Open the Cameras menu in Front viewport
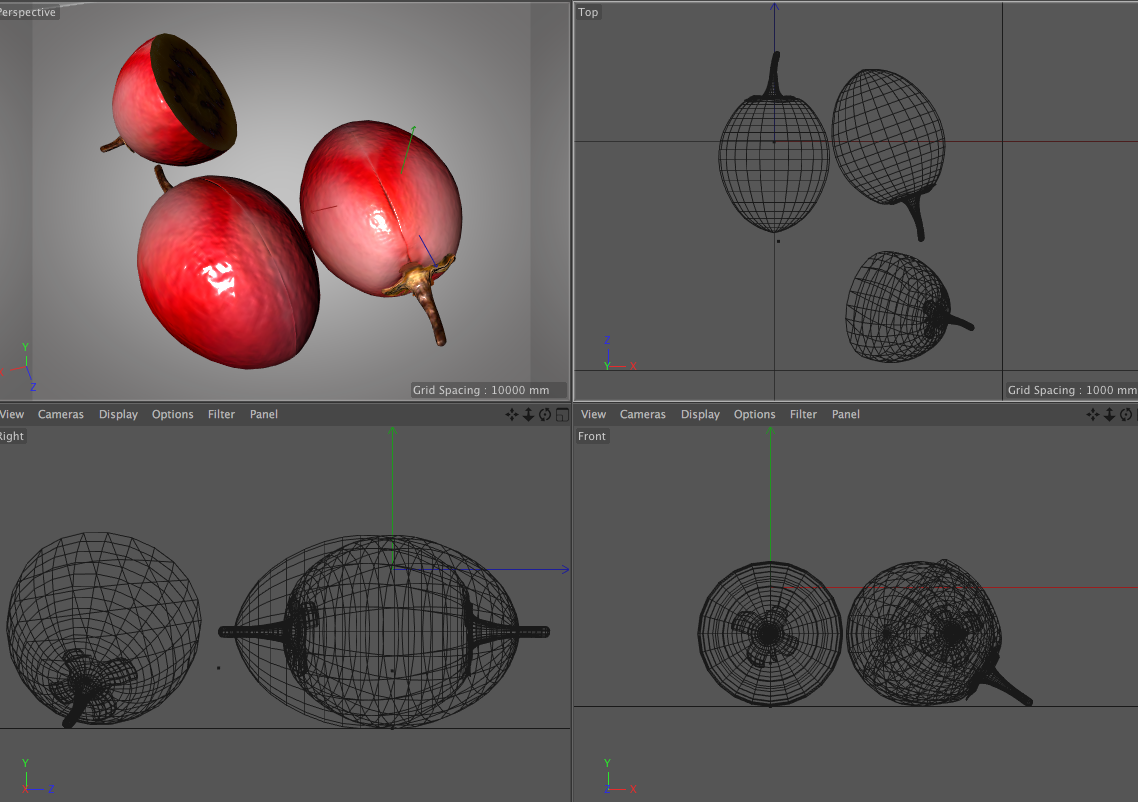The width and height of the screenshot is (1138, 802). pyautogui.click(x=642, y=414)
